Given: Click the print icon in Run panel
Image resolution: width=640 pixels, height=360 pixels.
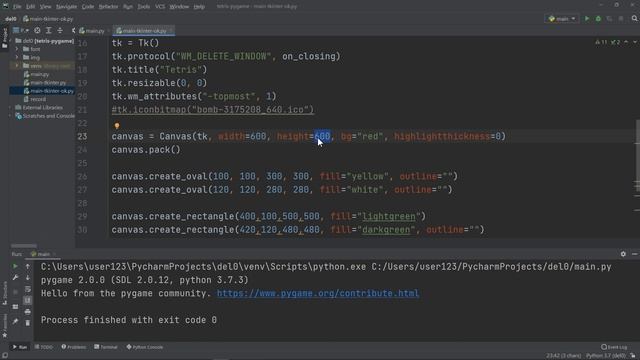Looking at the screenshot, I should (28, 312).
